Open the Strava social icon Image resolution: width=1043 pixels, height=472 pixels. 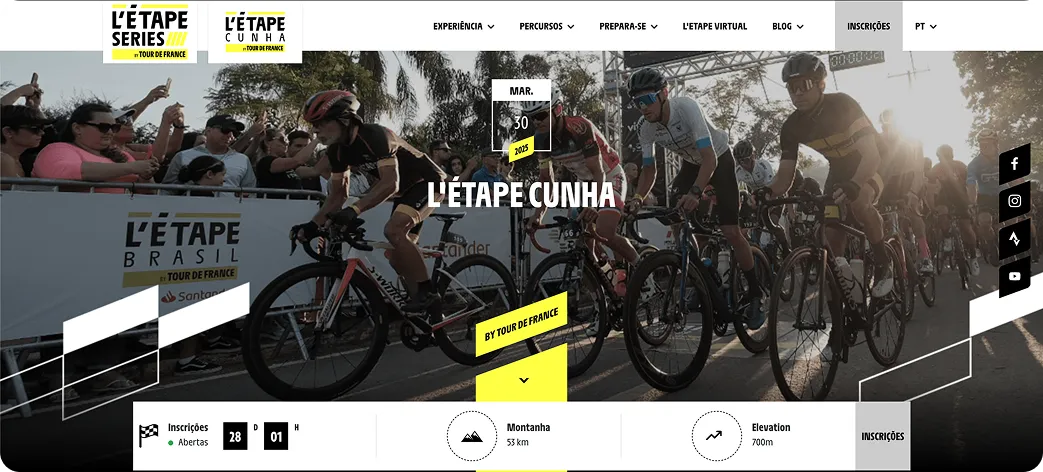[1014, 239]
